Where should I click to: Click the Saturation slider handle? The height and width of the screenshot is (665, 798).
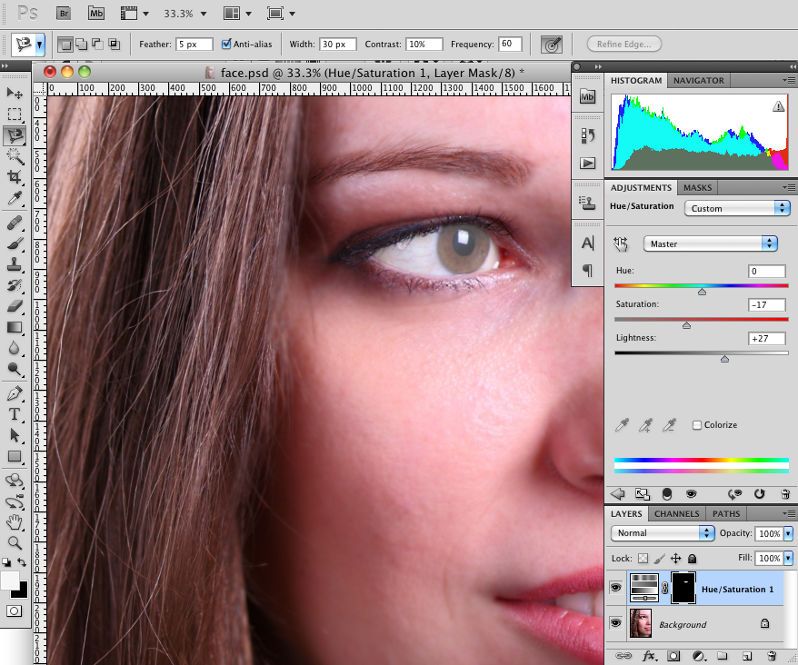(686, 325)
